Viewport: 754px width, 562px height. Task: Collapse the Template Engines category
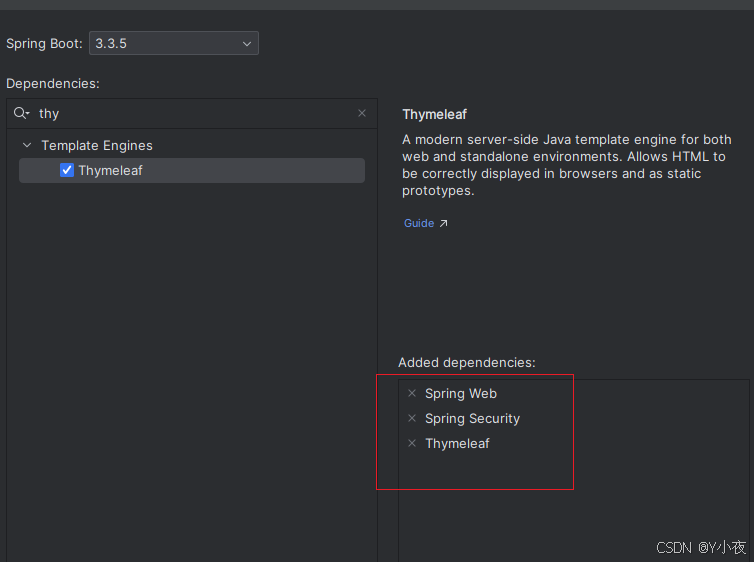[x=27, y=145]
